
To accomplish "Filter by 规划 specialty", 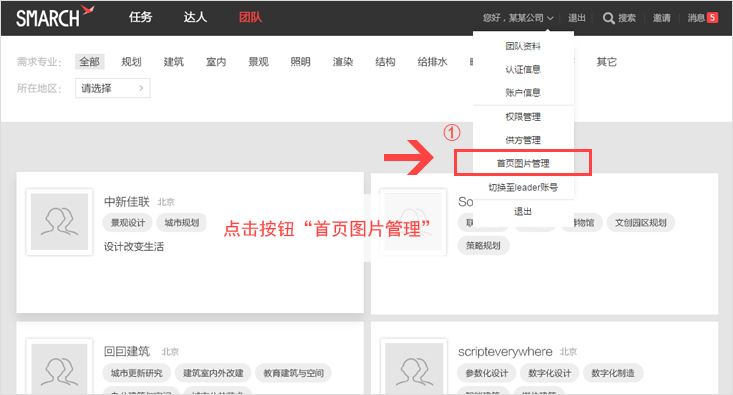I will pyautogui.click(x=131, y=62).
